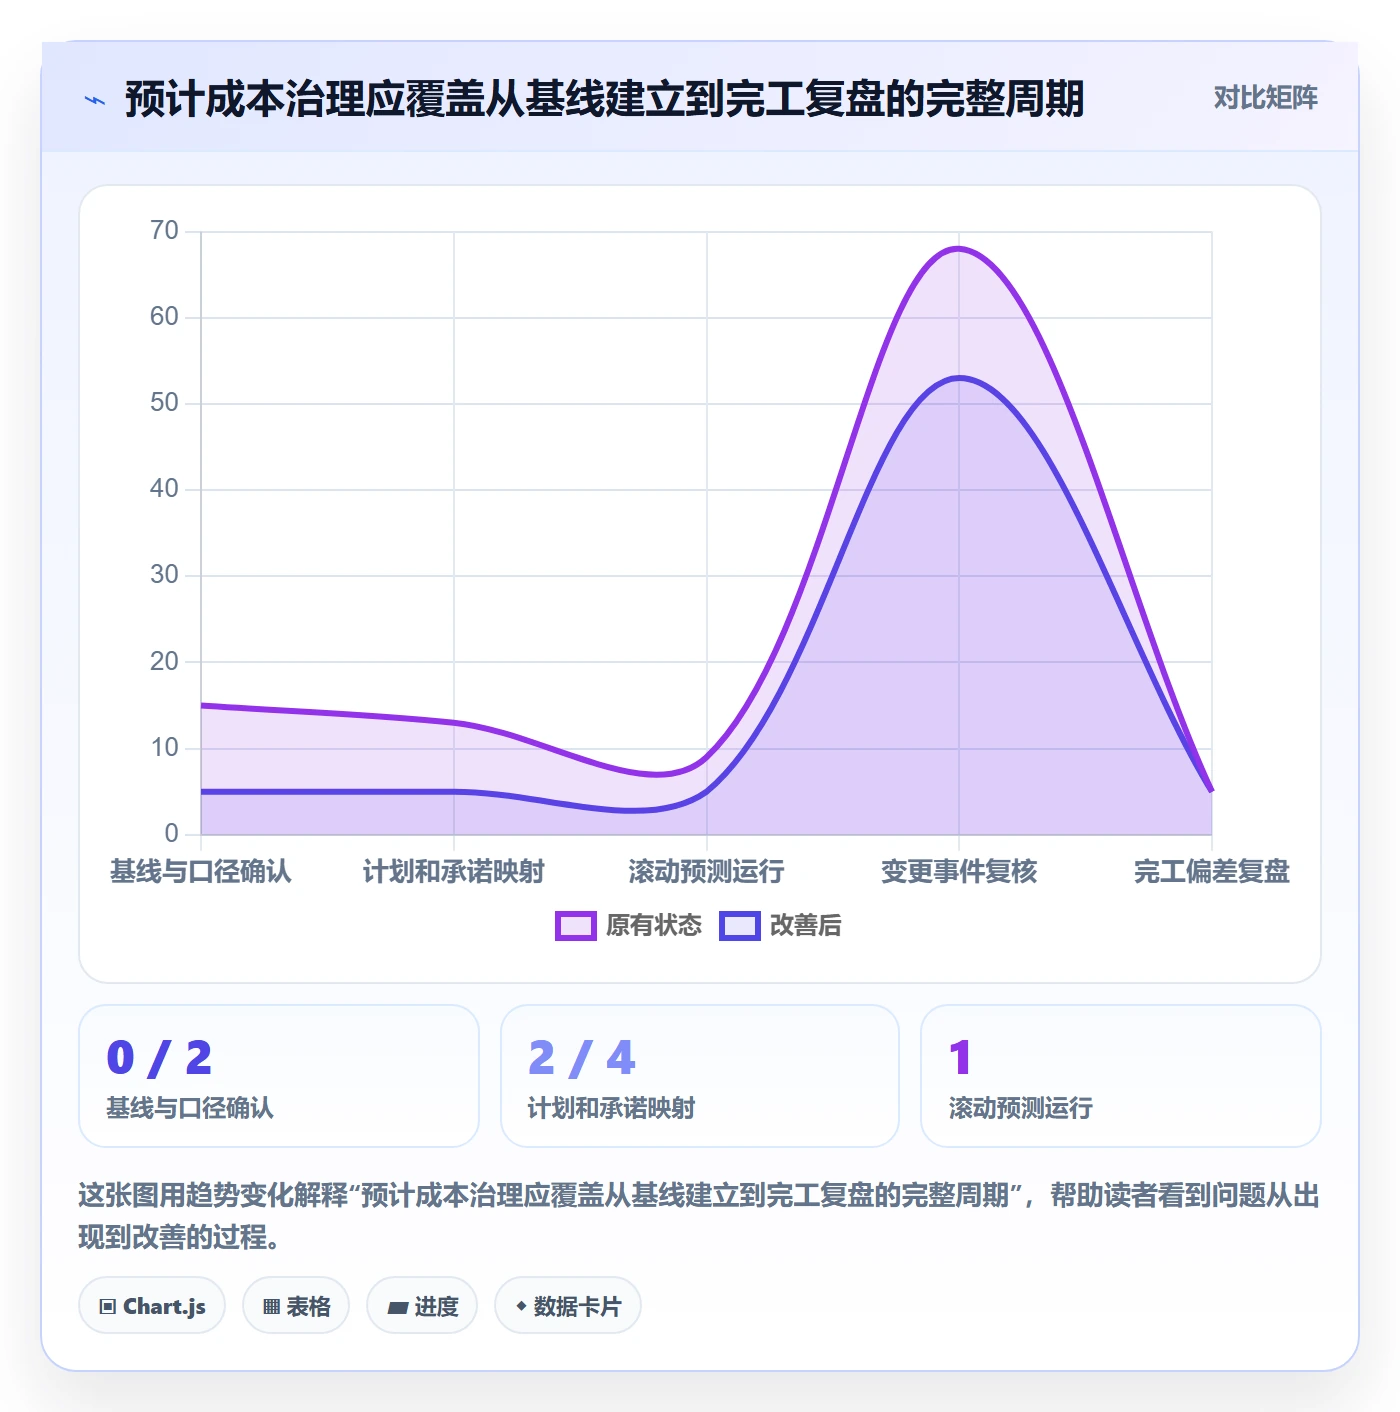The height and width of the screenshot is (1412, 1400).
Task: Click the 滚动预测运行 x-axis label
Action: coord(706,872)
